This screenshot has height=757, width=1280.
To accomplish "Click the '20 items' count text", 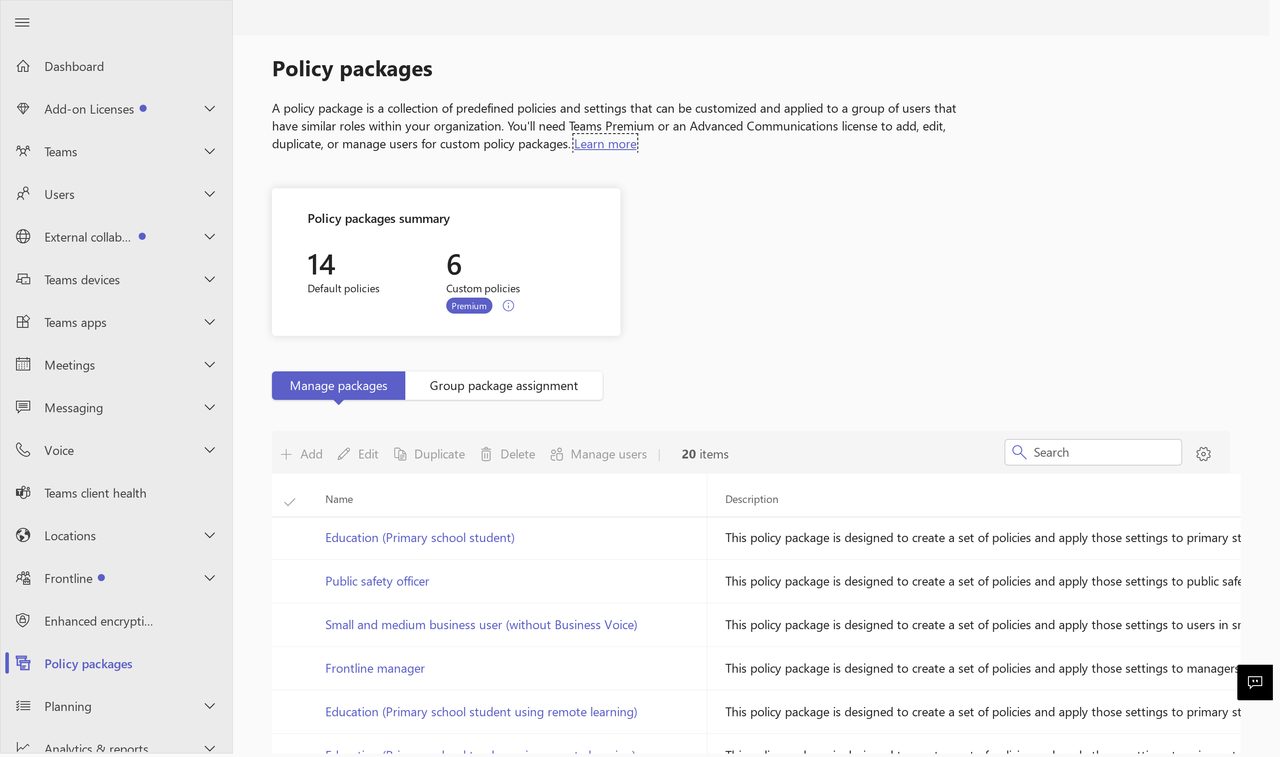I will [705, 454].
